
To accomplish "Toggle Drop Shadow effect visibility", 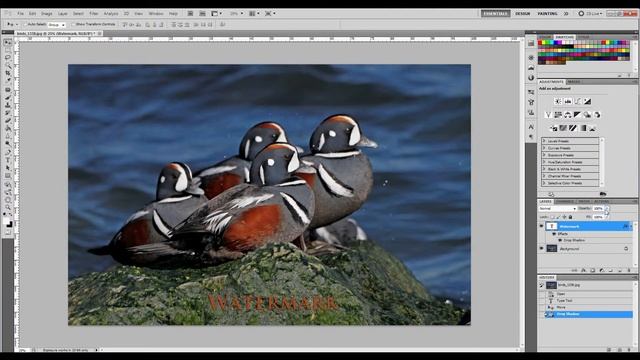I will (560, 240).
